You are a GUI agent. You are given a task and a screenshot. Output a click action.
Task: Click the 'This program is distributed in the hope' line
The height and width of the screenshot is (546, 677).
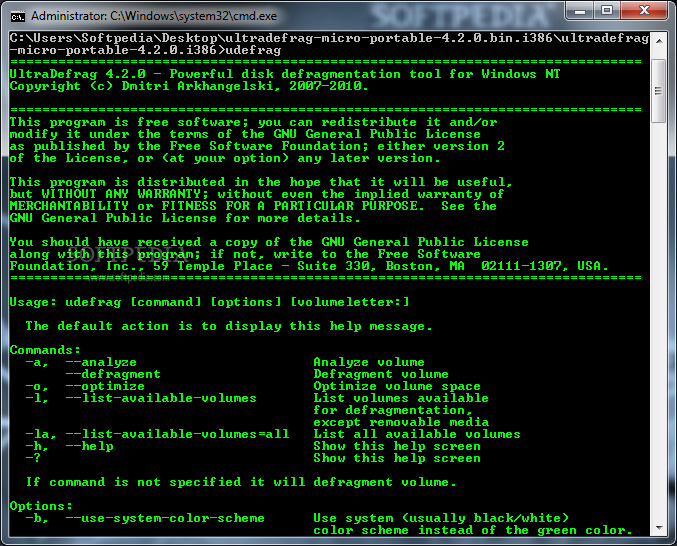tap(261, 182)
